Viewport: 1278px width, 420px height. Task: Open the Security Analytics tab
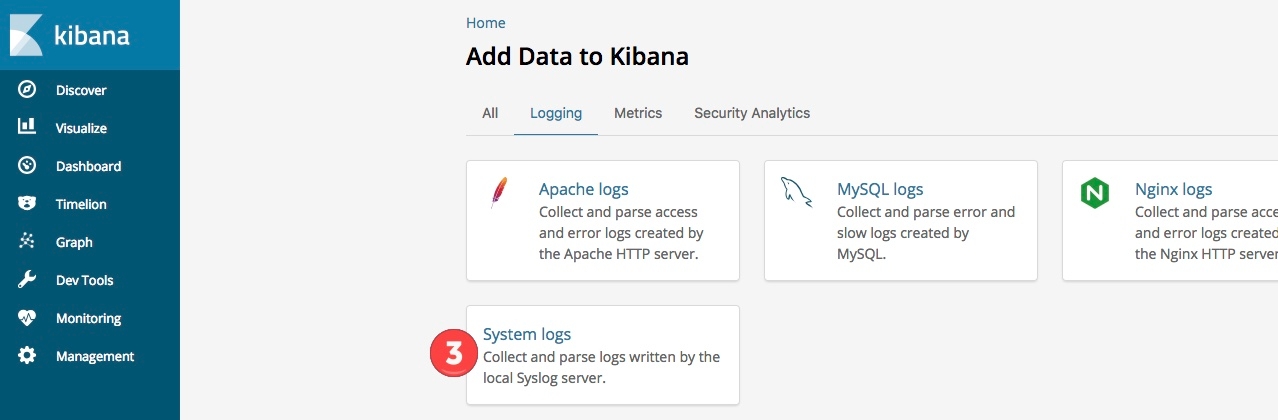(752, 113)
